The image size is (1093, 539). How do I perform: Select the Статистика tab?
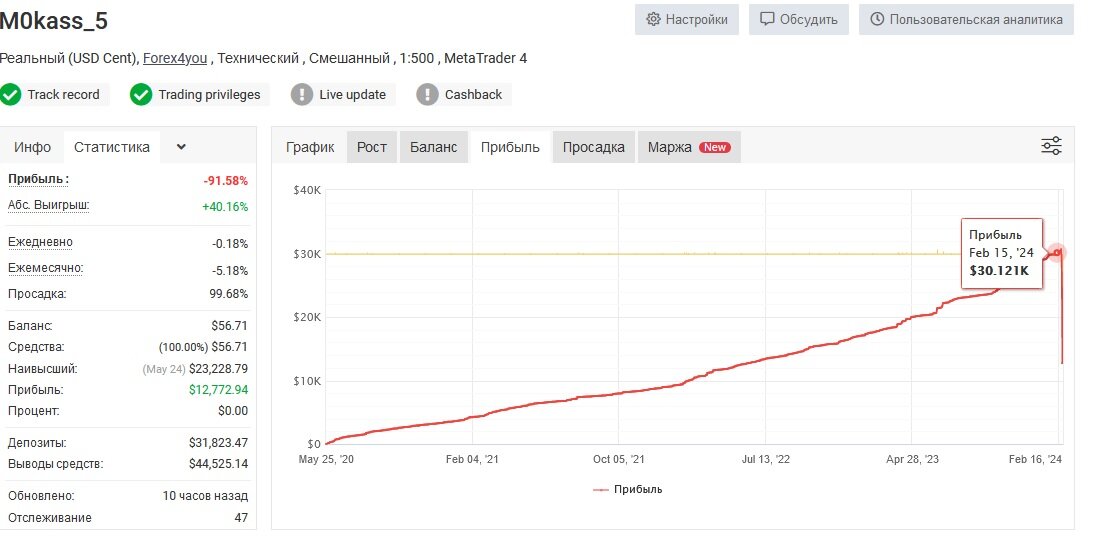[112, 147]
